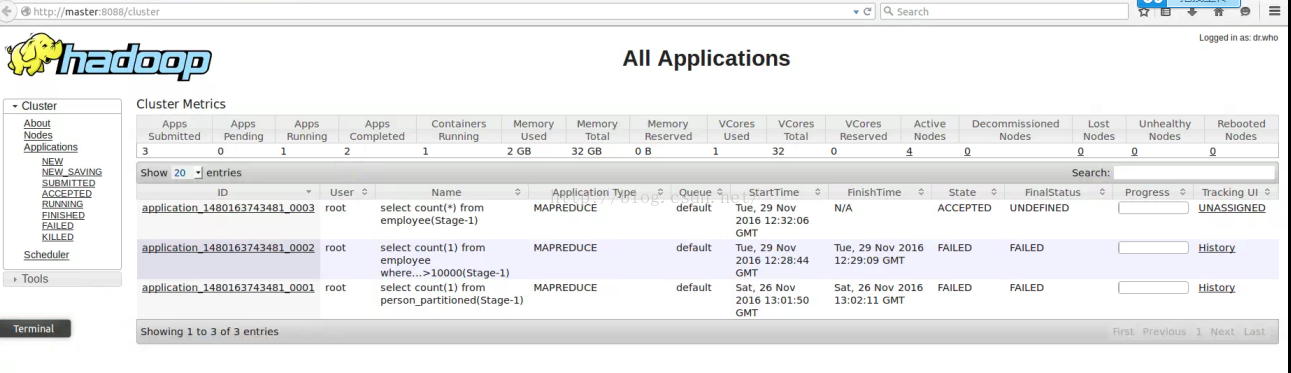Screen dimensions: 1291x373
Task: Open the hamburger menu icon
Action: click(x=1275, y=12)
